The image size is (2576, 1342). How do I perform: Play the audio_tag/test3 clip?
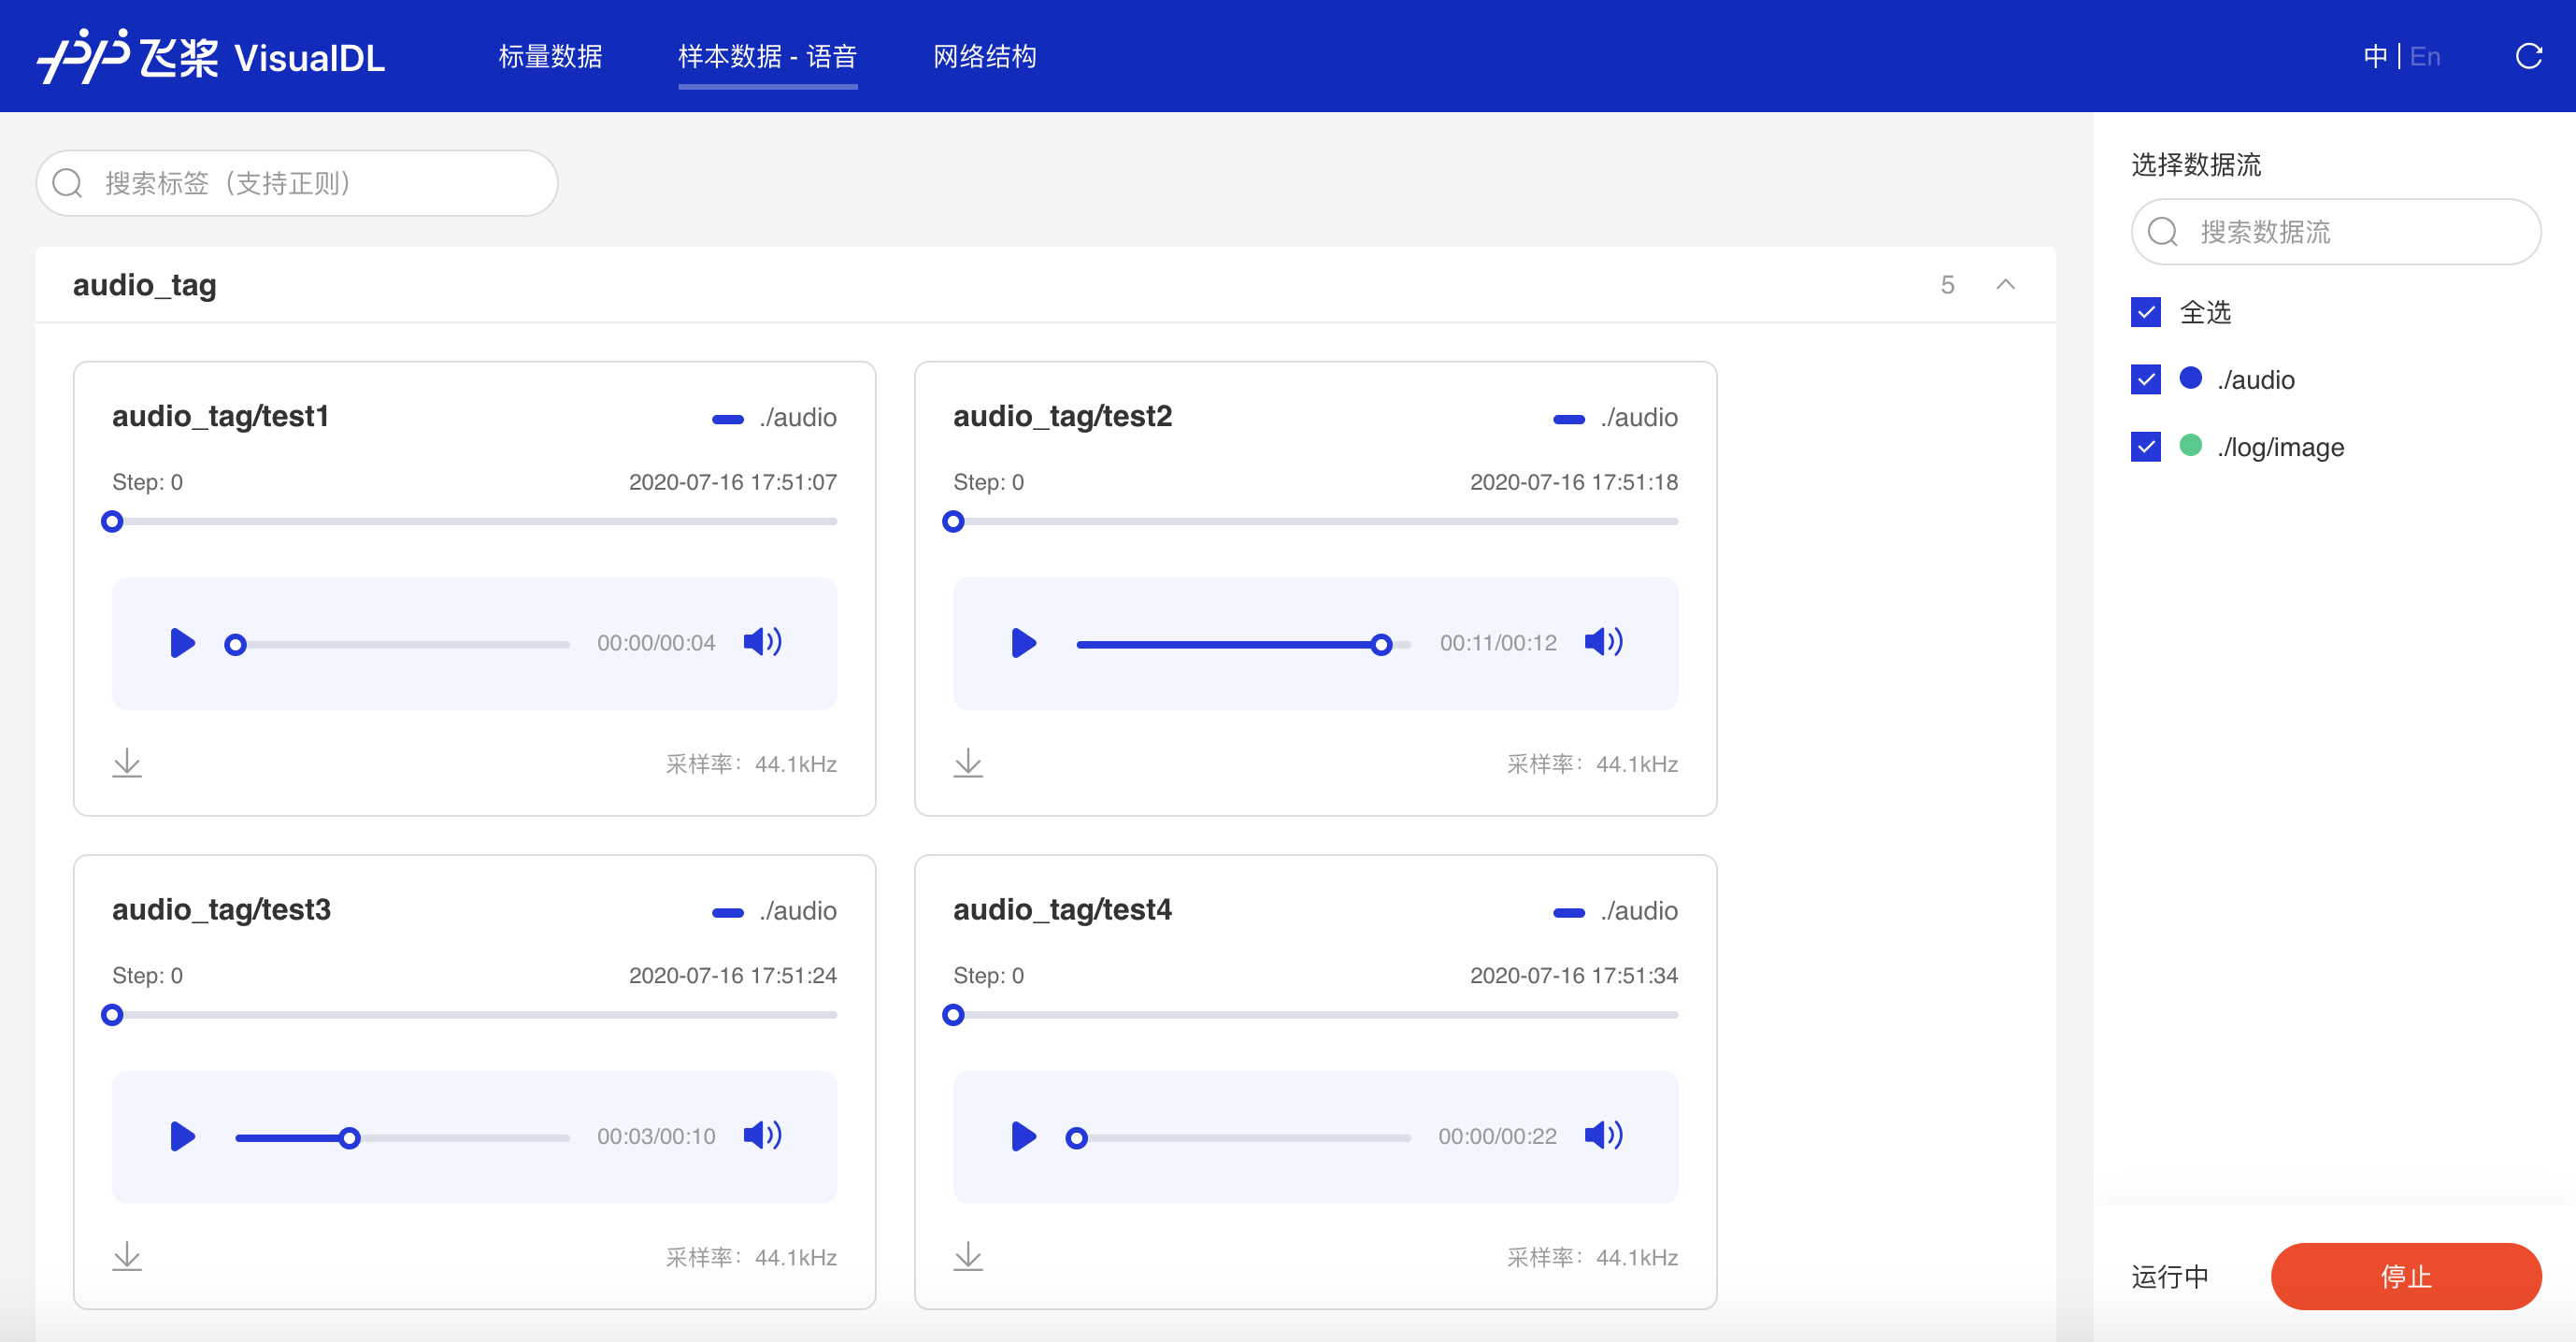182,1136
